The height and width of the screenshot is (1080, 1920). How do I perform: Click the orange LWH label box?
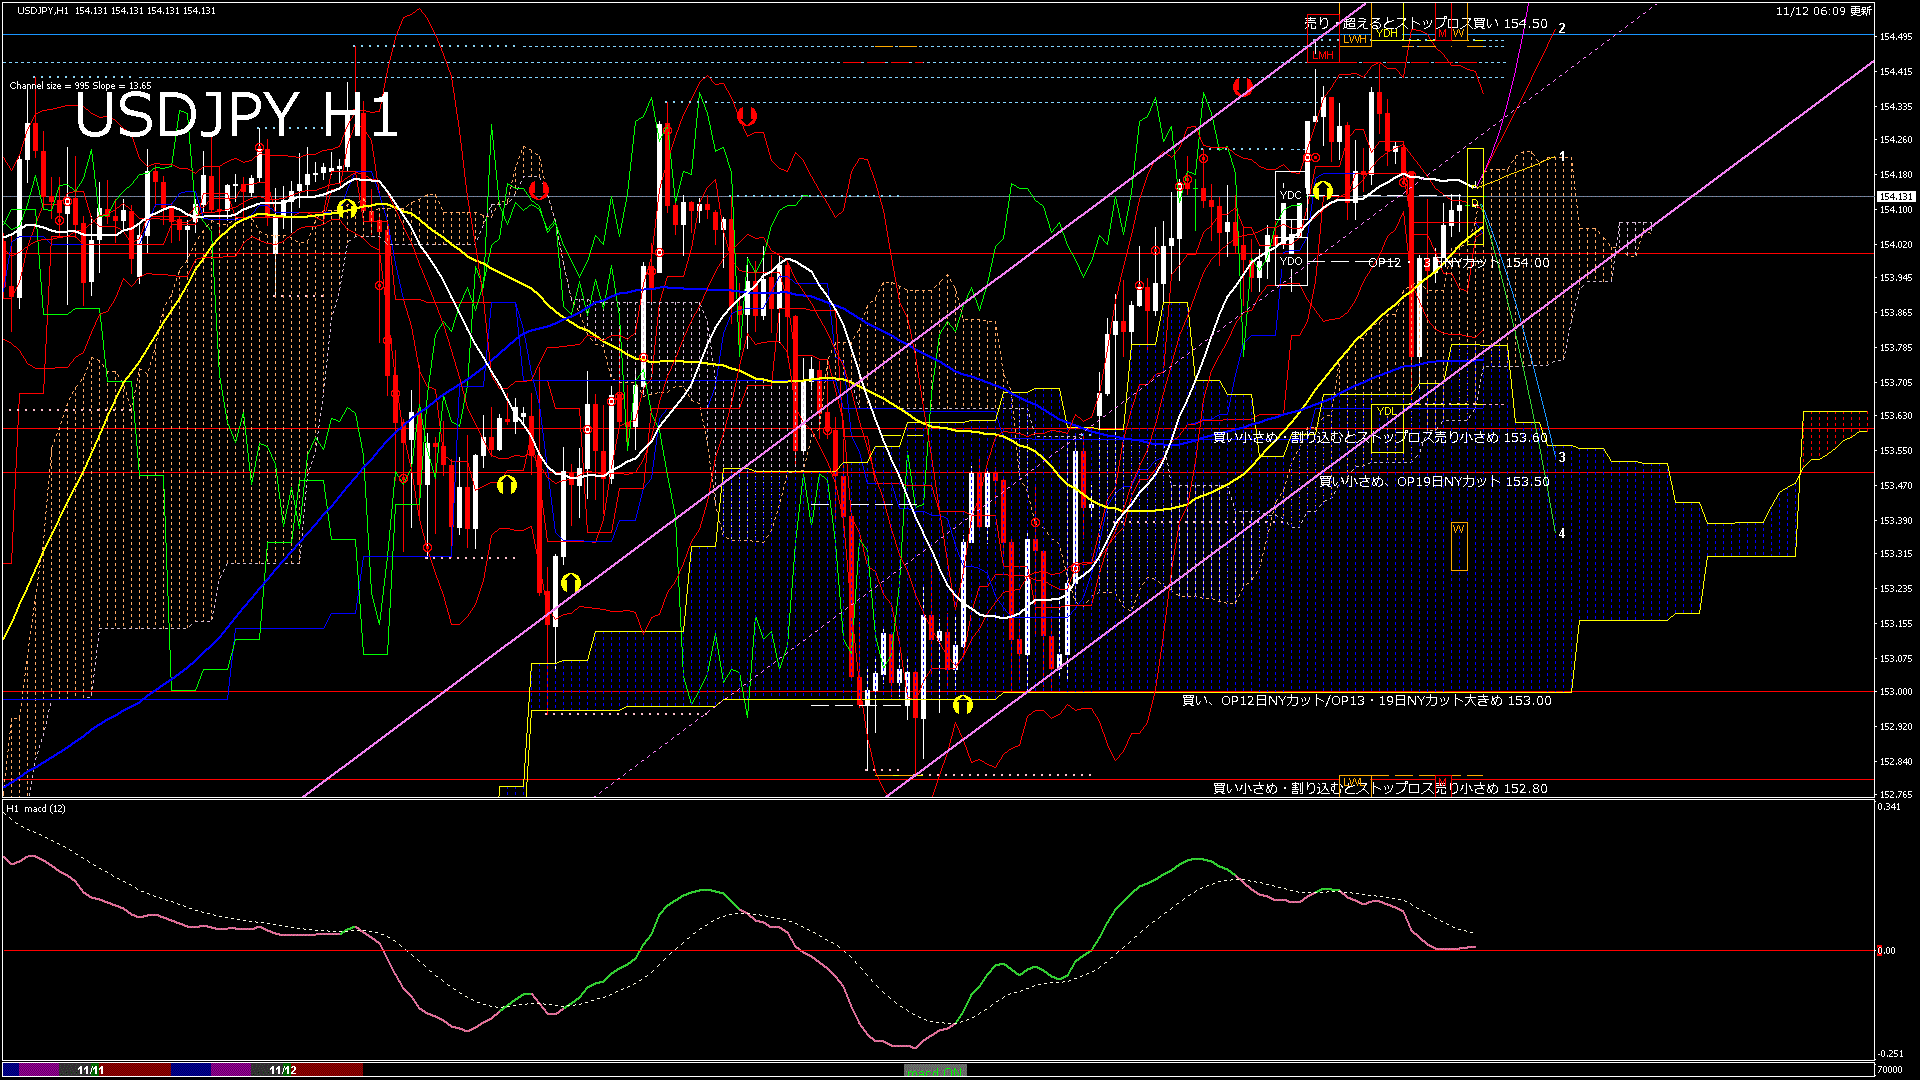click(x=1354, y=39)
